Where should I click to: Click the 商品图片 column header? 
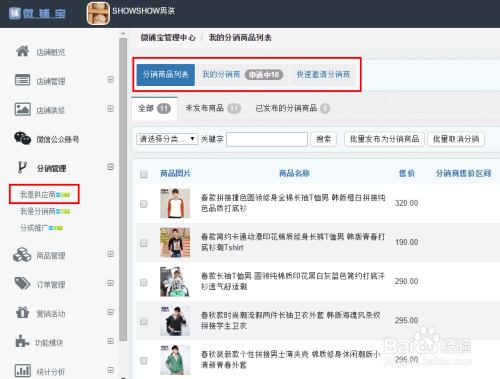pyautogui.click(x=175, y=173)
